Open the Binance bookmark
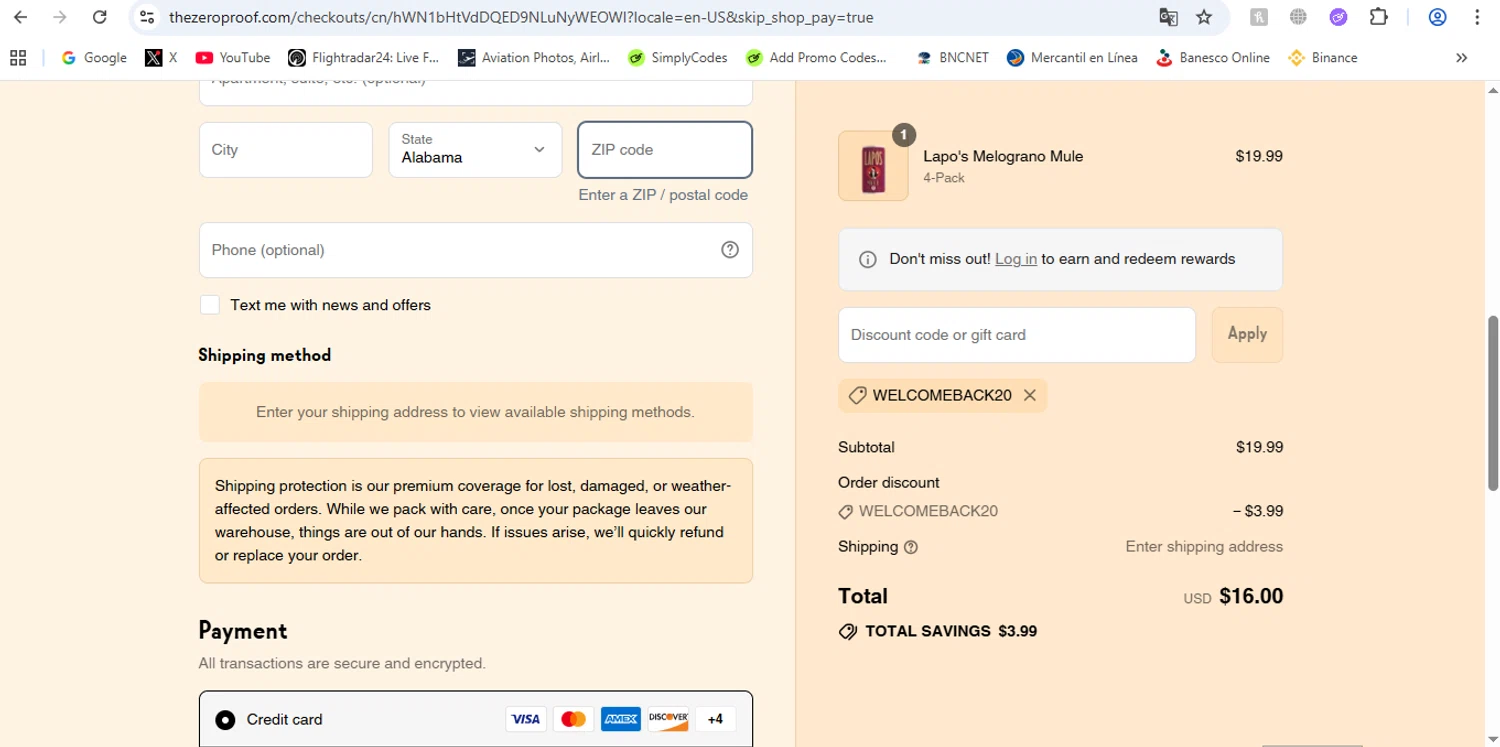The image size is (1500, 747). (x=1322, y=58)
